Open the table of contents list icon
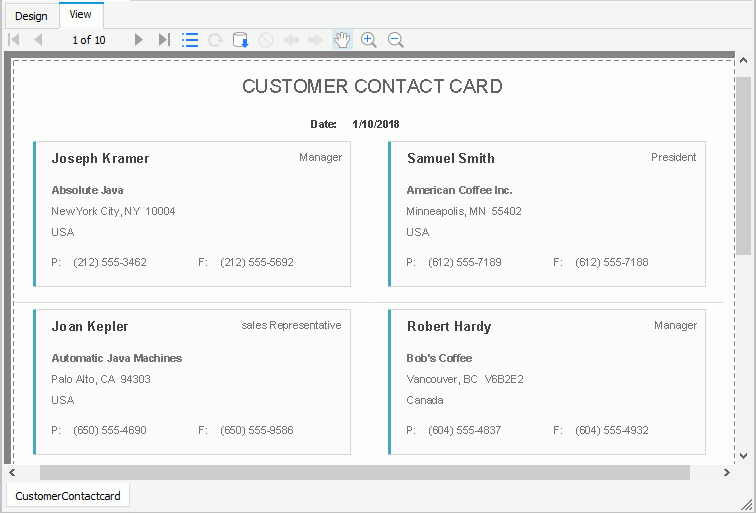Screen dimensions: 756x514 point(190,40)
